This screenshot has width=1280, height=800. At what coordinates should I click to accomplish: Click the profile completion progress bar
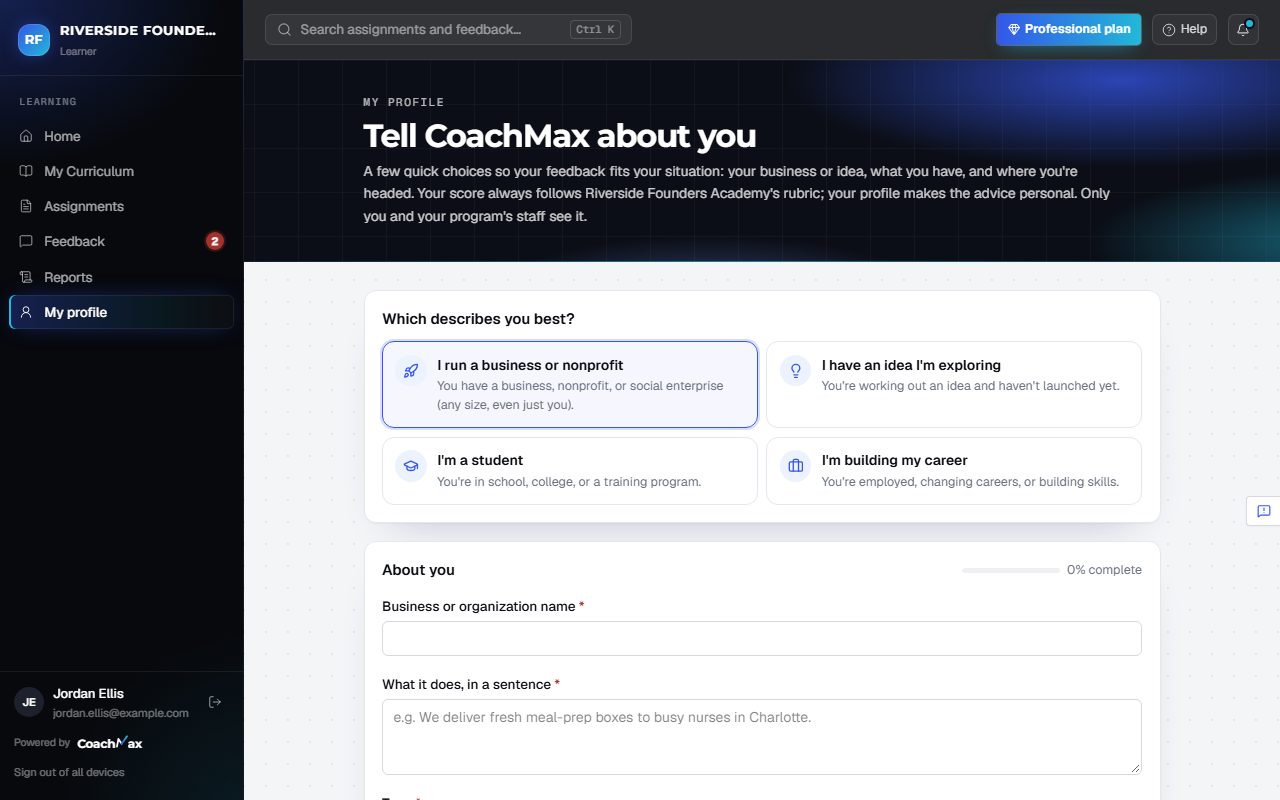[1011, 570]
